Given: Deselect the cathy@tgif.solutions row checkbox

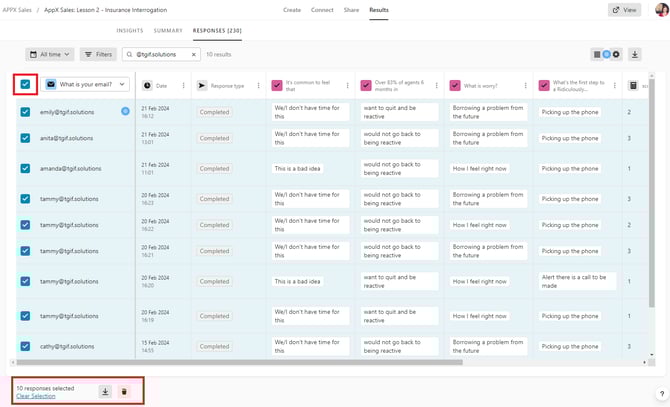Looking at the screenshot, I should point(25,347).
